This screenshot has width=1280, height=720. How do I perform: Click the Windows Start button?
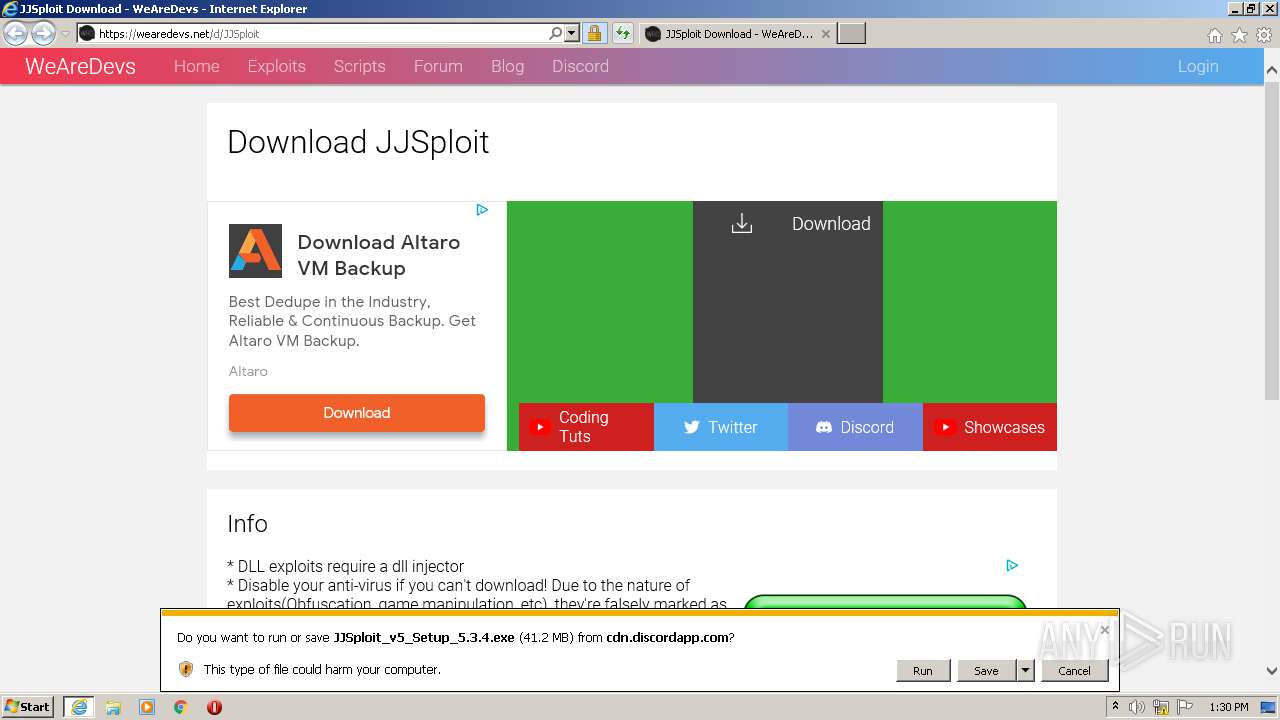click(28, 707)
